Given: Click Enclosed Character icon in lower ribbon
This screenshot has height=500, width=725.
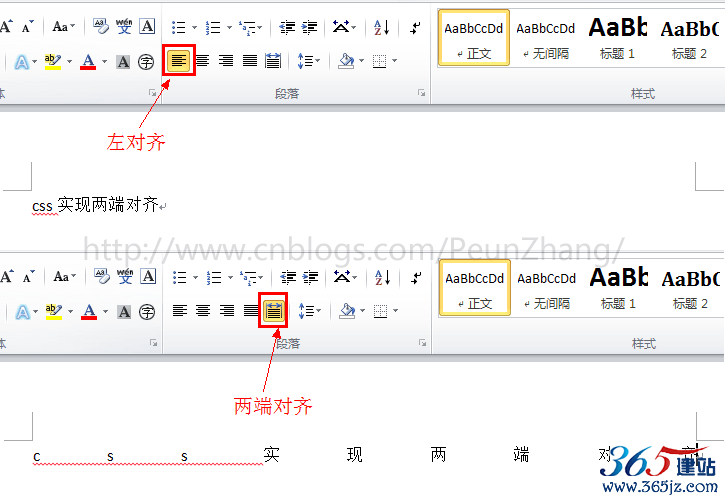Looking at the screenshot, I should pos(147,312).
